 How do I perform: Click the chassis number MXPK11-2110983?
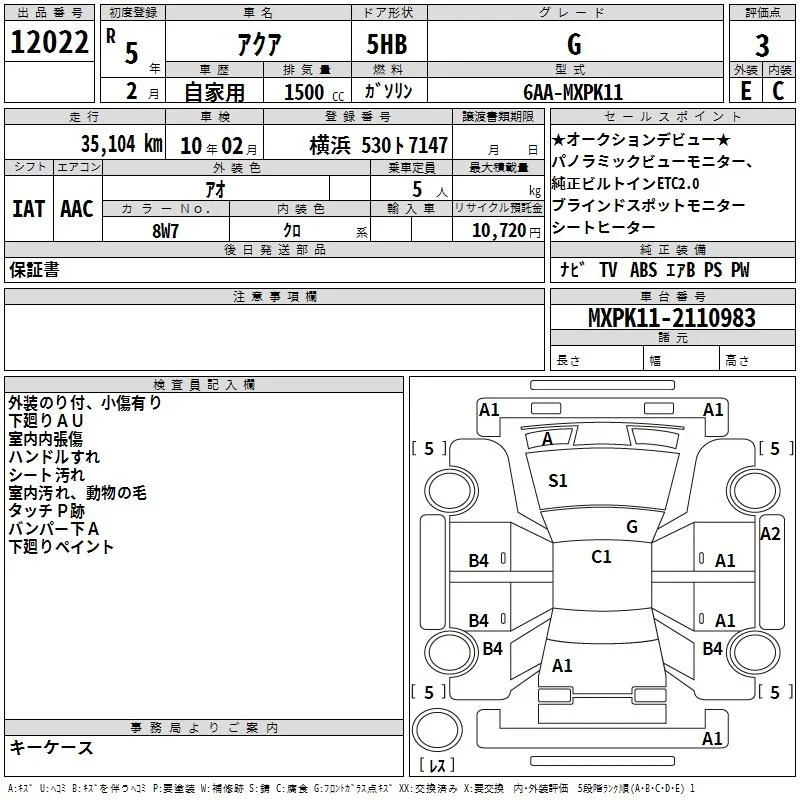[672, 317]
